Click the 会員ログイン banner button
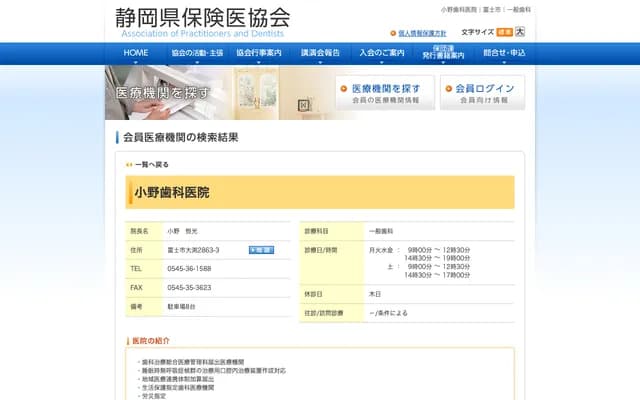Image resolution: width=640 pixels, height=400 pixels. click(x=482, y=93)
